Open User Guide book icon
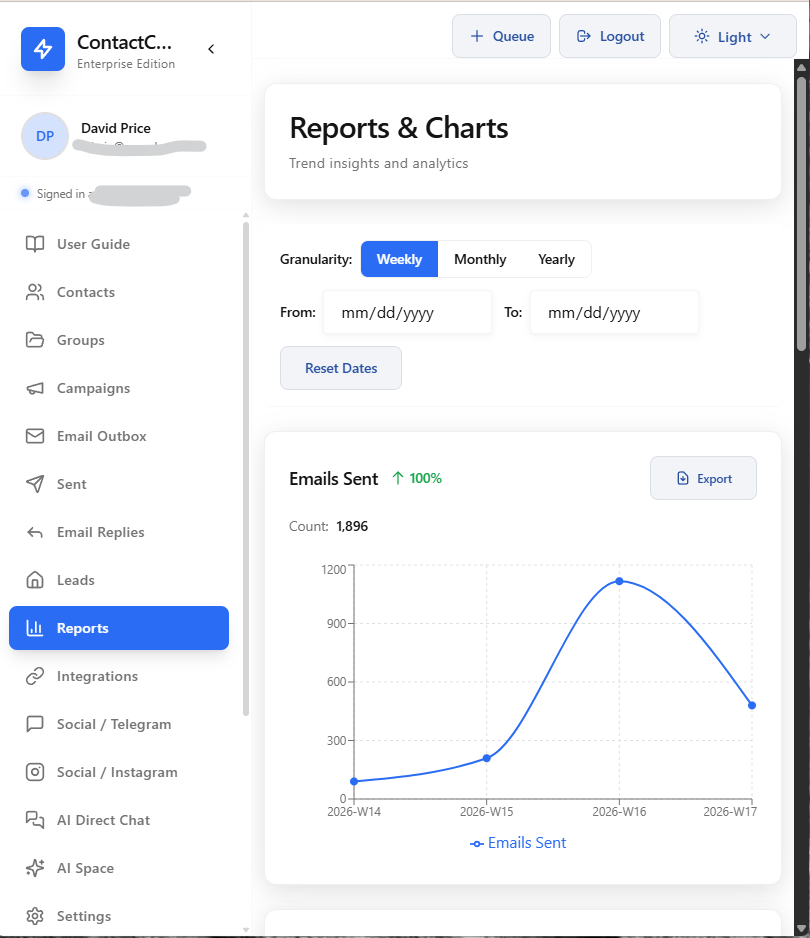The image size is (810, 938). click(35, 244)
